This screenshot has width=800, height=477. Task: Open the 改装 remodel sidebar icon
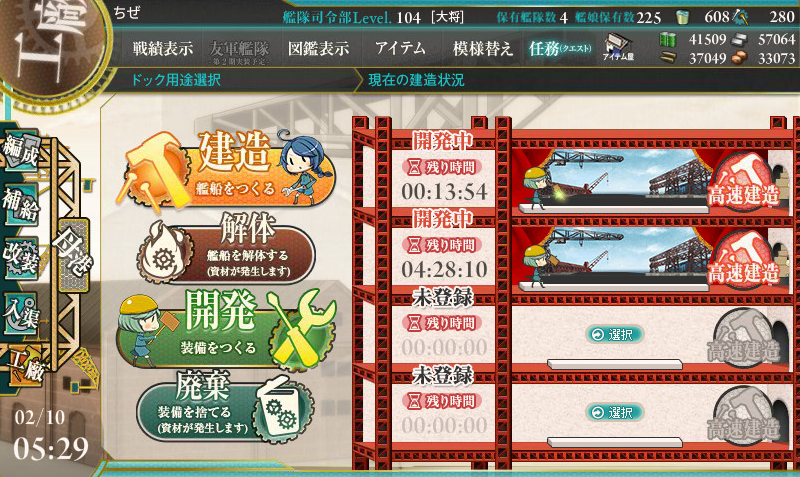click(20, 258)
